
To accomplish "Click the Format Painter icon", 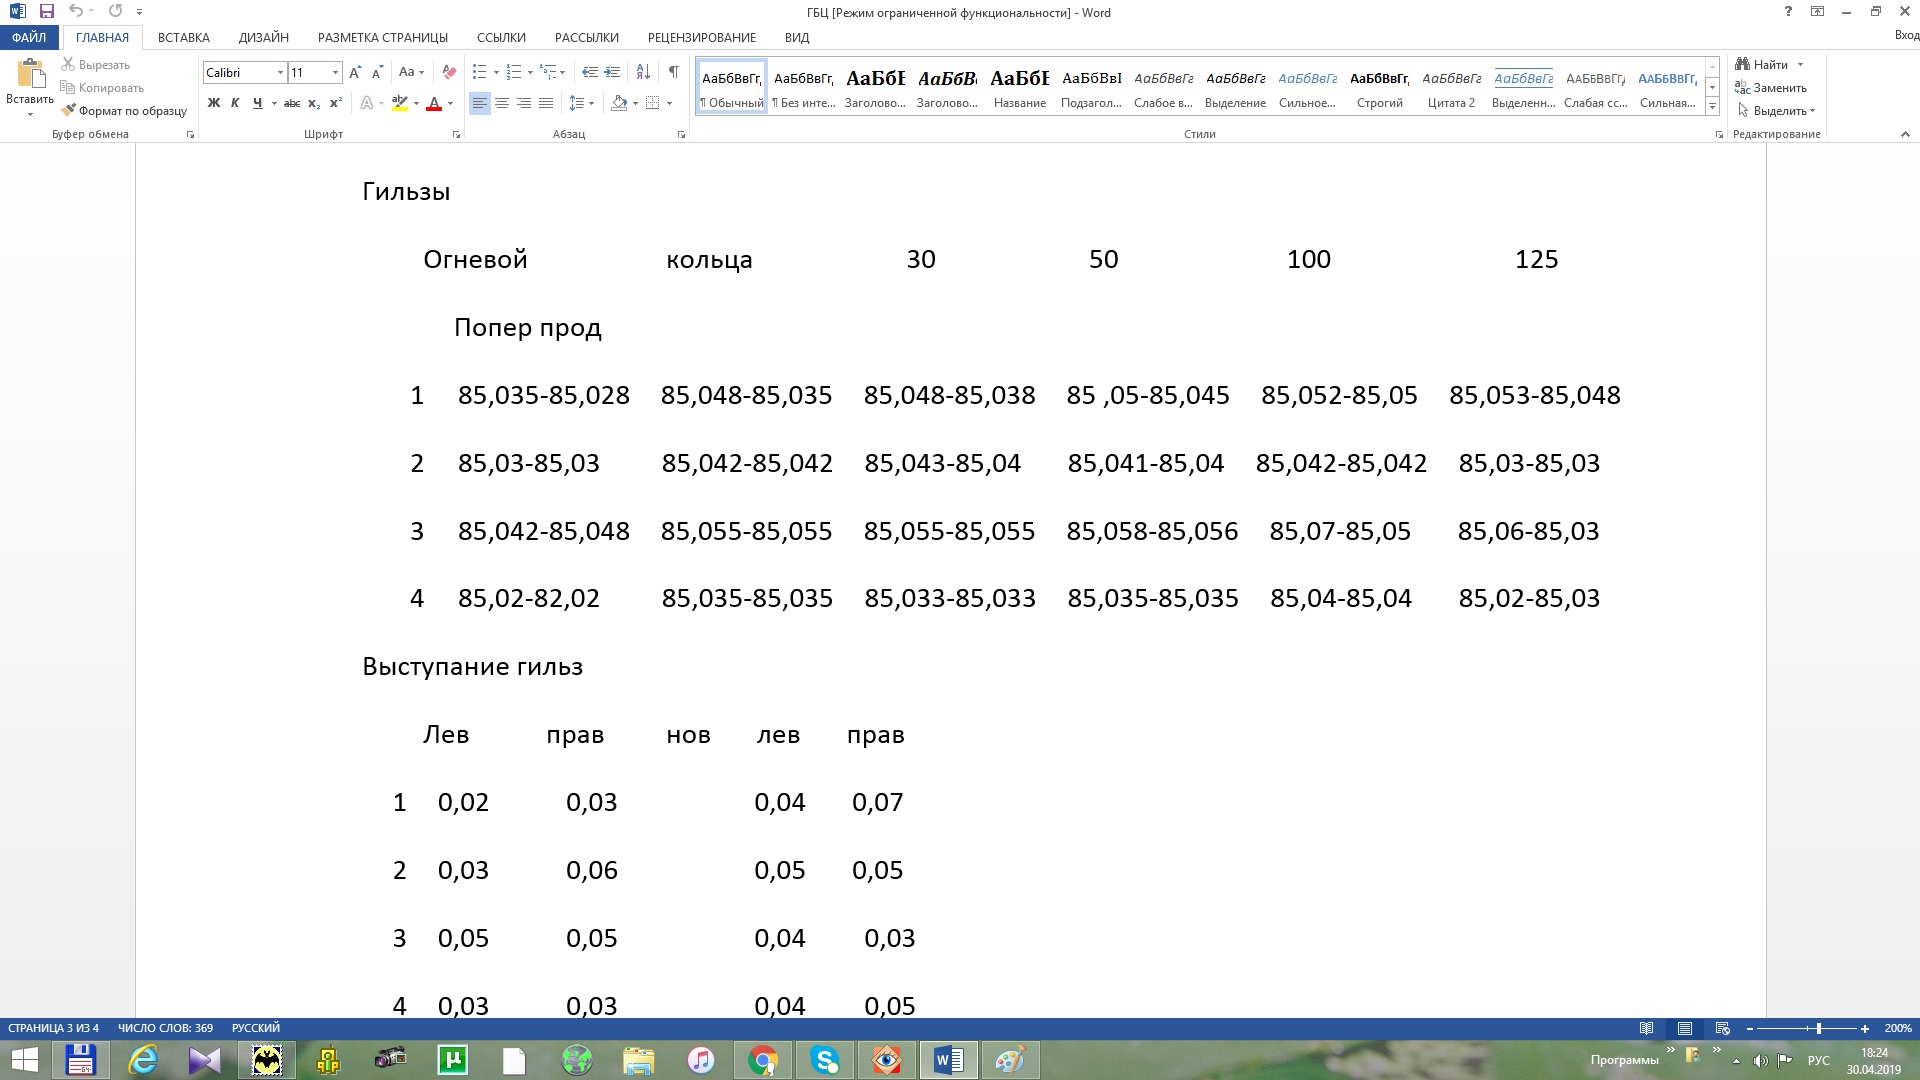I will (x=68, y=111).
